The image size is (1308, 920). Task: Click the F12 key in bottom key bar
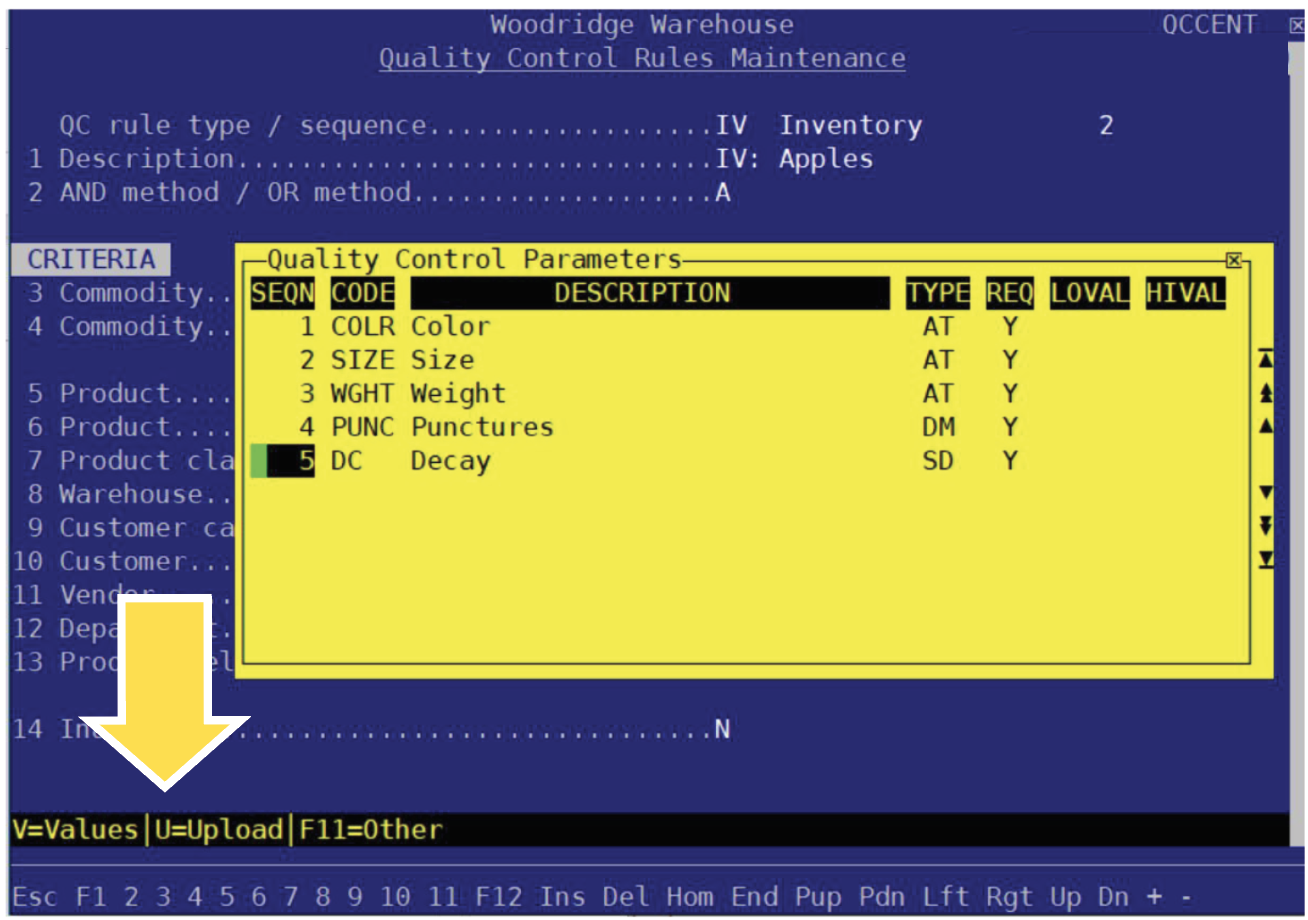[x=499, y=897]
